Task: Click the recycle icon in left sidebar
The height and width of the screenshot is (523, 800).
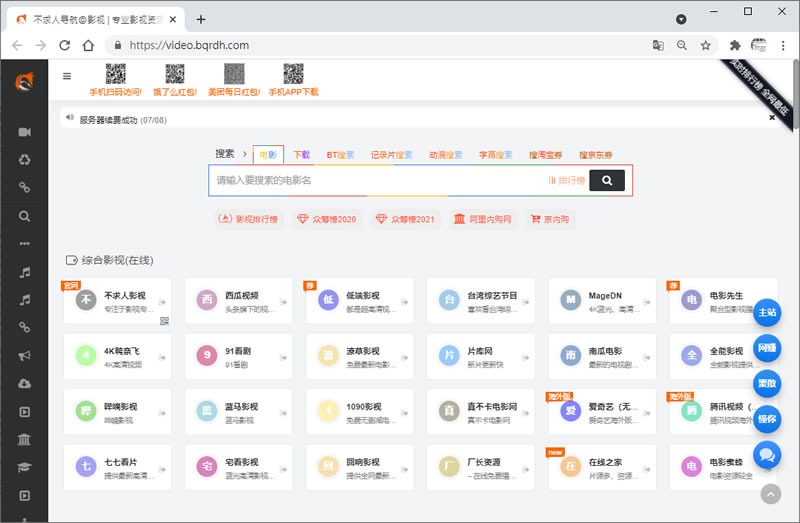Action: [24, 160]
